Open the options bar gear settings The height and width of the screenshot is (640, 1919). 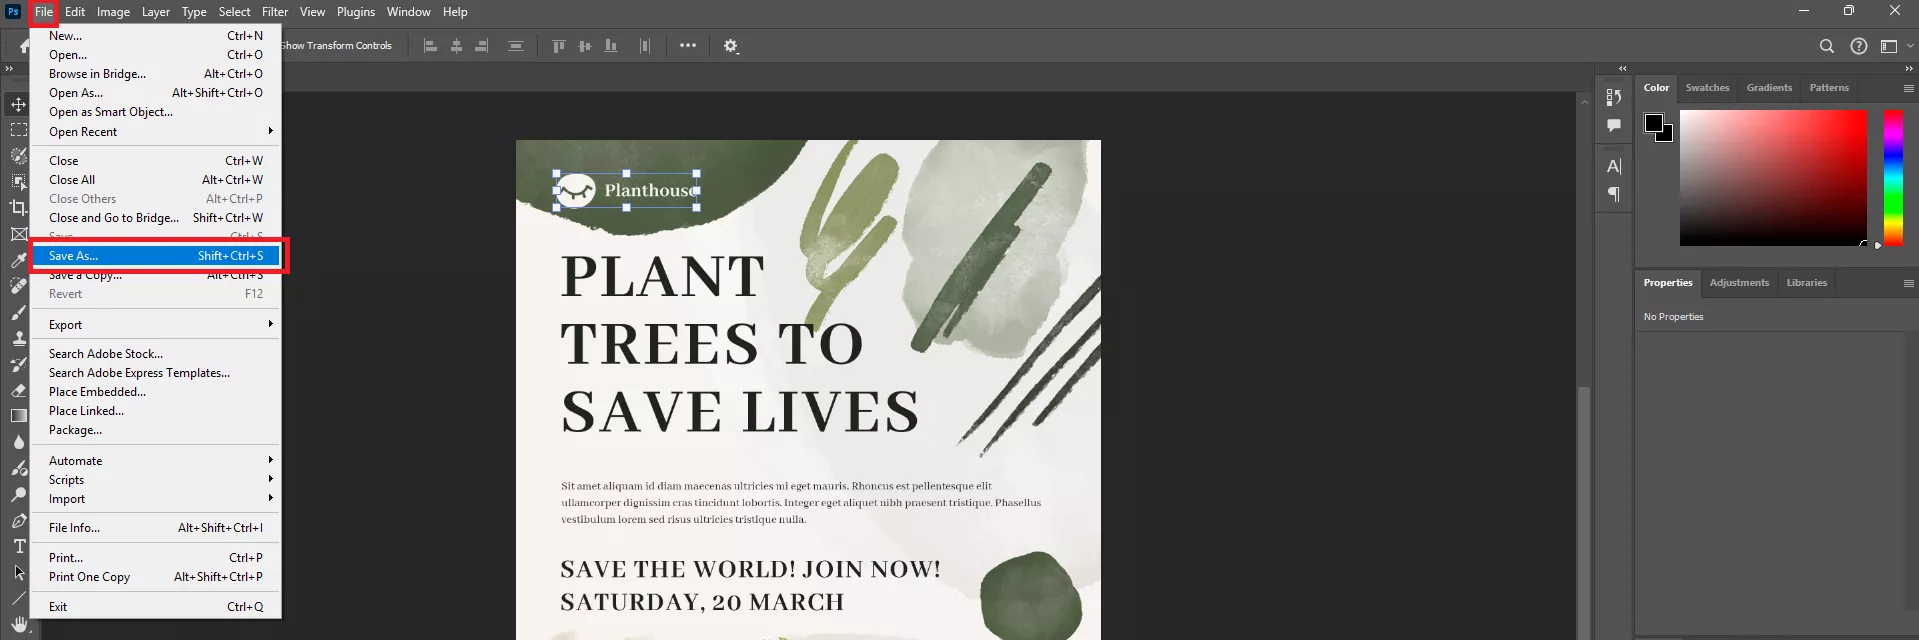[x=731, y=46]
